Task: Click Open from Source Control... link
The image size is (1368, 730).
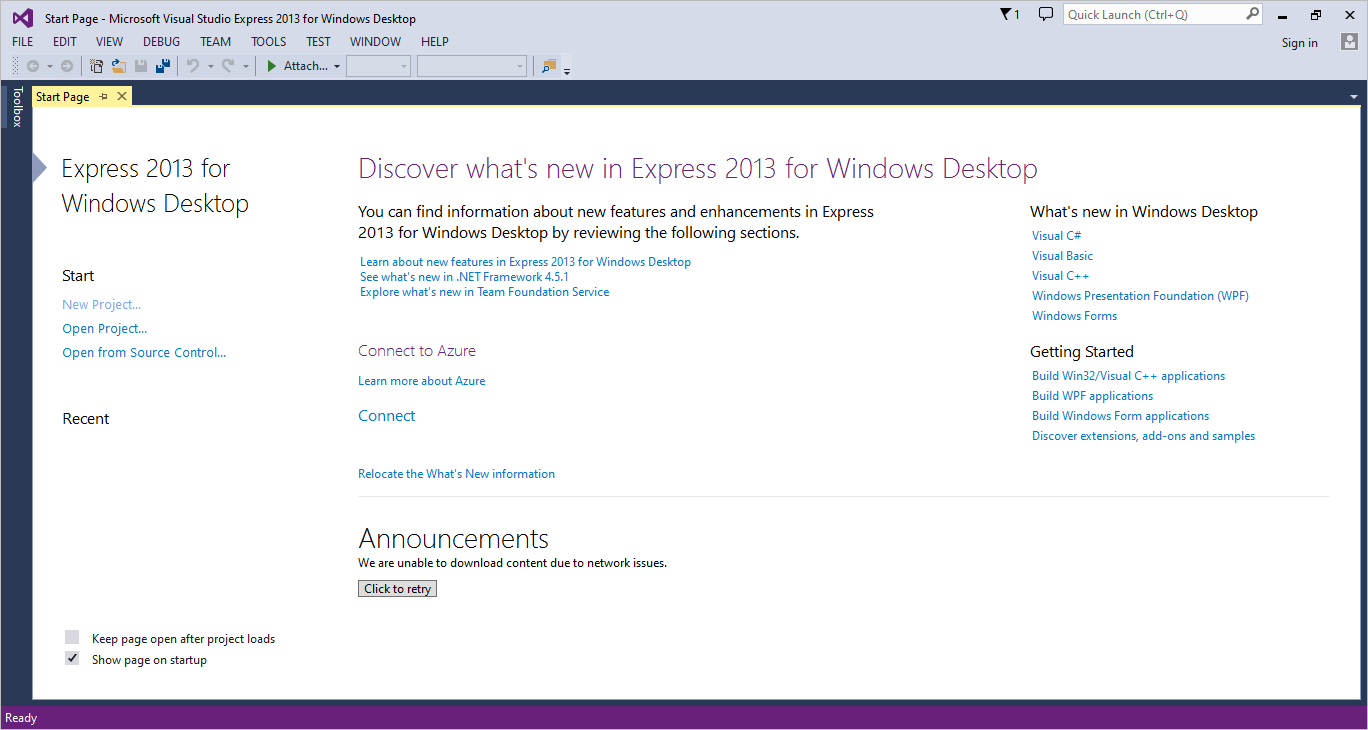Action: coord(144,352)
